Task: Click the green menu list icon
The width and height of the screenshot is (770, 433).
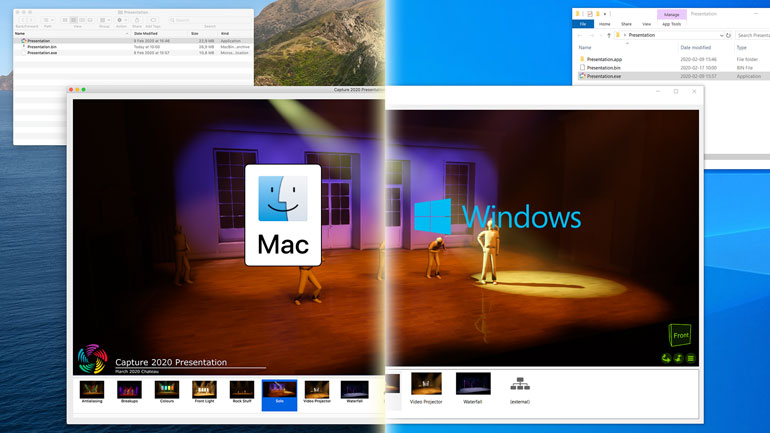Action: 690,358
